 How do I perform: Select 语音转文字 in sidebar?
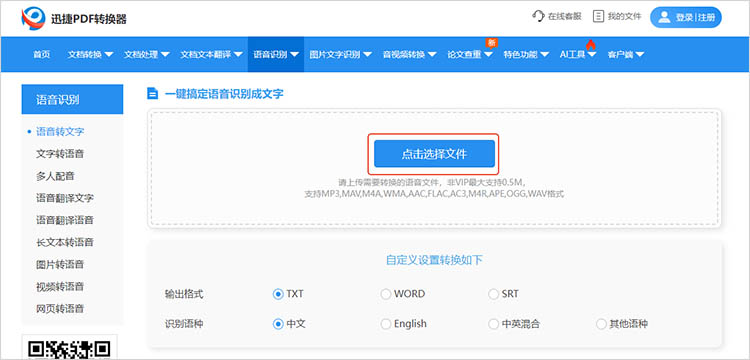pos(60,131)
